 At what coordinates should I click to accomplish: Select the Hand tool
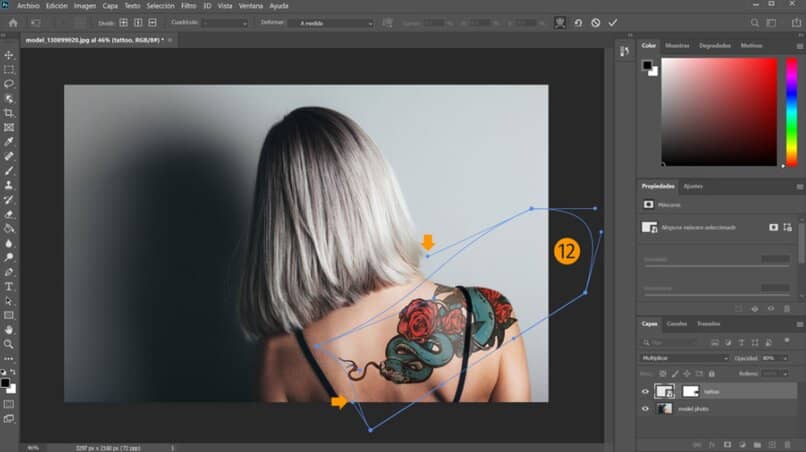(9, 330)
